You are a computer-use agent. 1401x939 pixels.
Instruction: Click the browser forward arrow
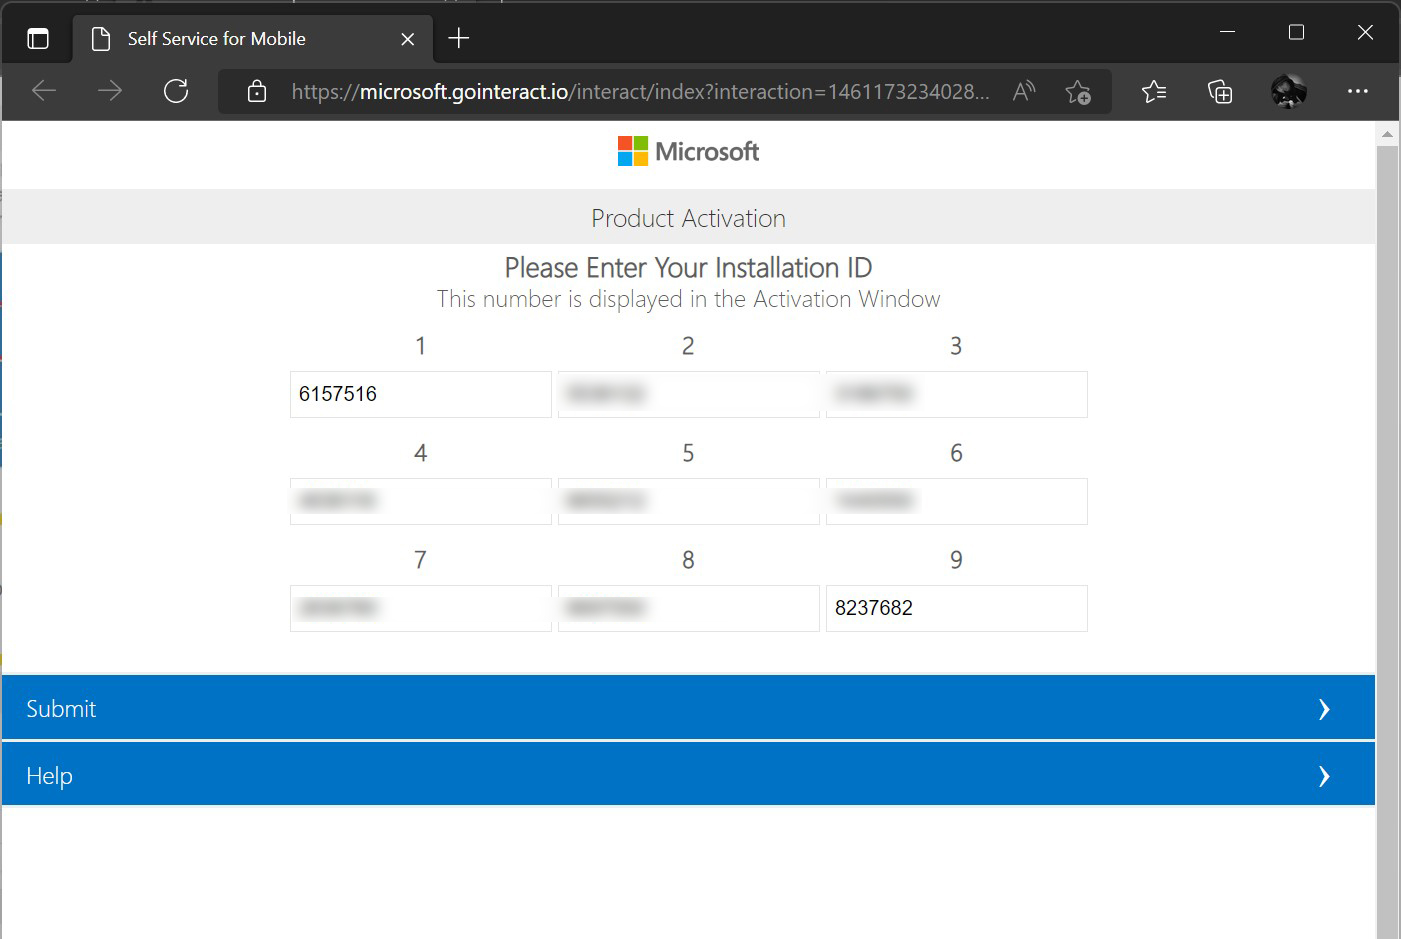pyautogui.click(x=110, y=91)
